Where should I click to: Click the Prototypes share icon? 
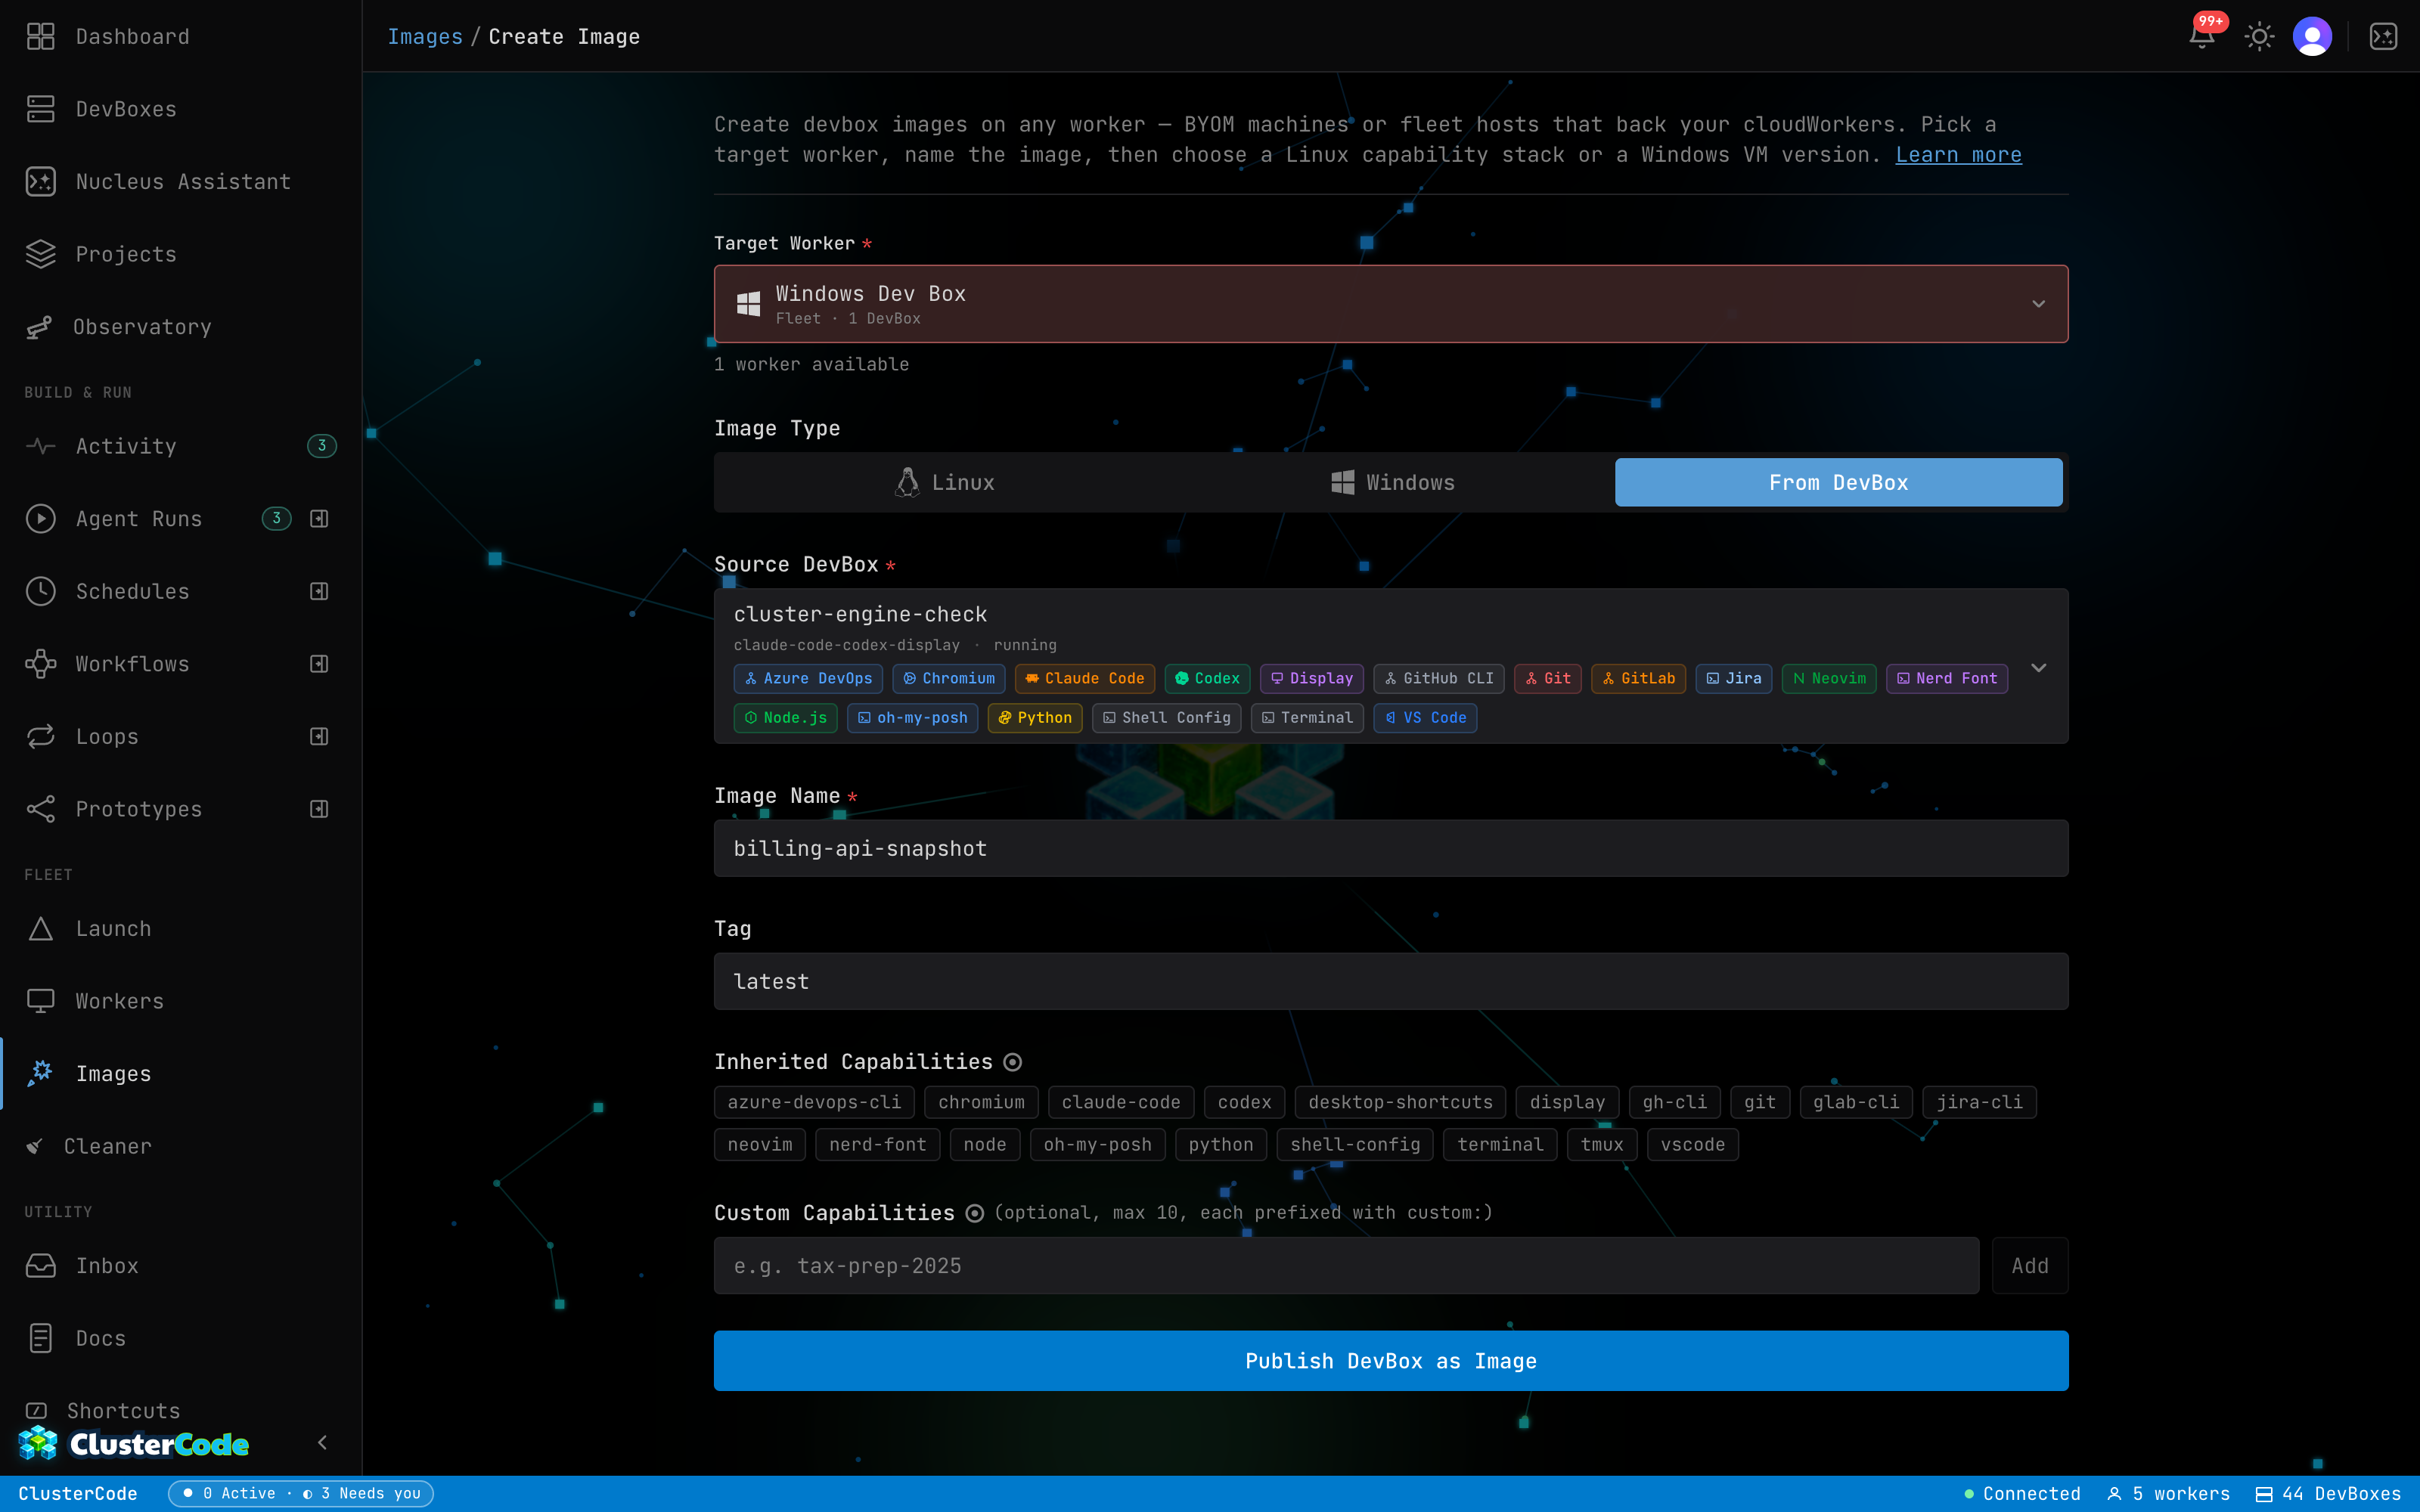[x=40, y=809]
